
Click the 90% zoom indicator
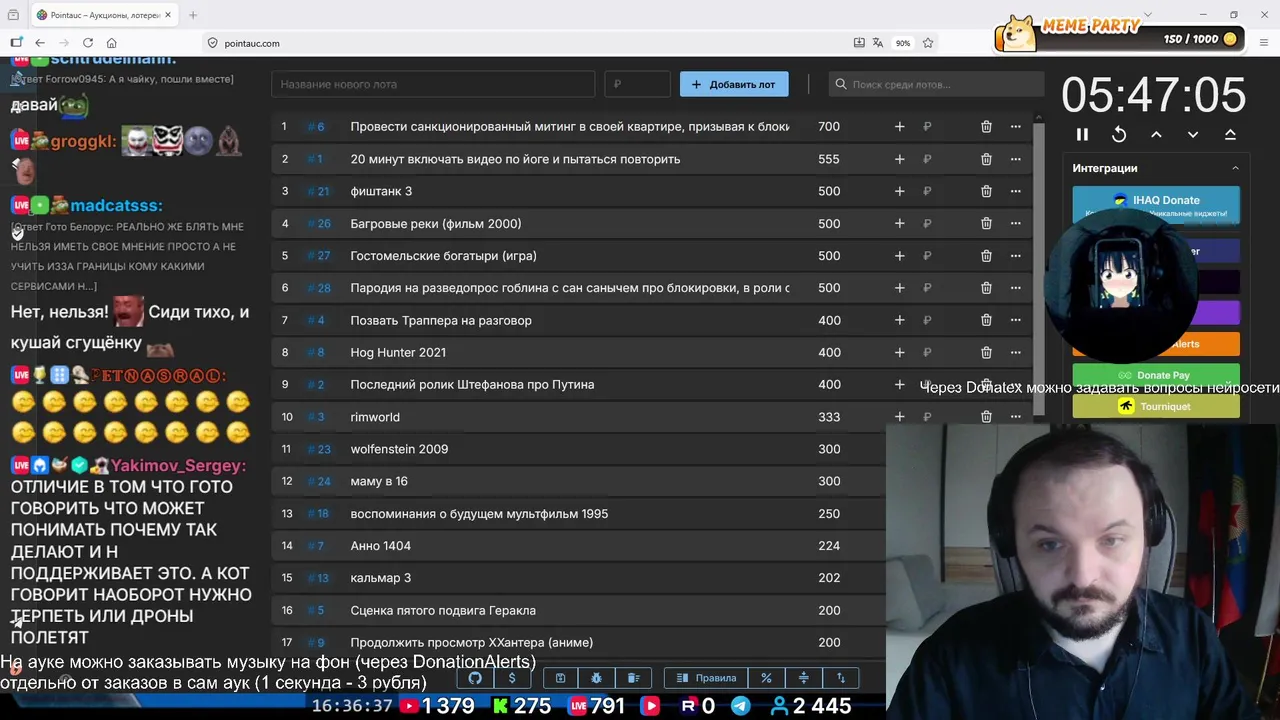click(903, 43)
